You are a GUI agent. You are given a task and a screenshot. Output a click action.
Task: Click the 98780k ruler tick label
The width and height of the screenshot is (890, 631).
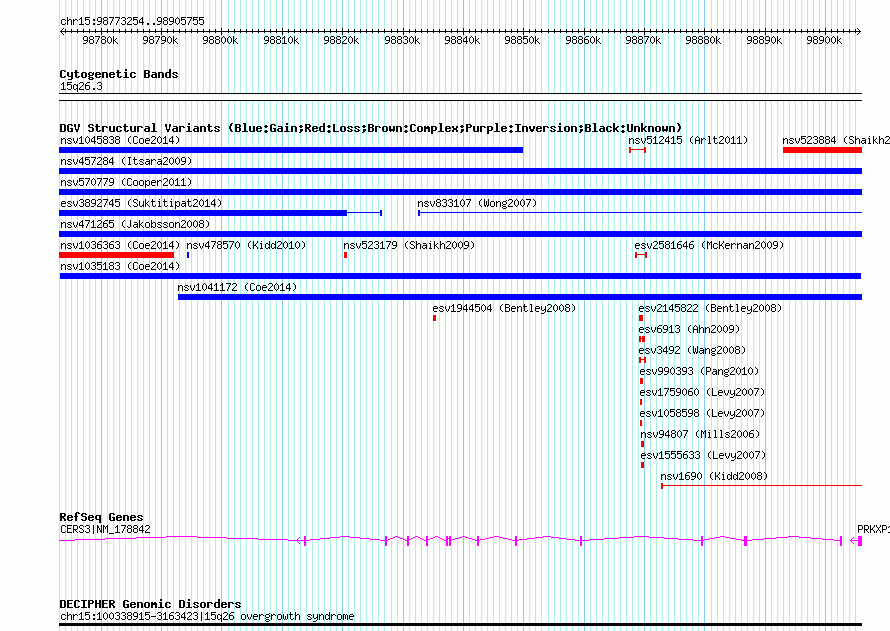(x=100, y=40)
